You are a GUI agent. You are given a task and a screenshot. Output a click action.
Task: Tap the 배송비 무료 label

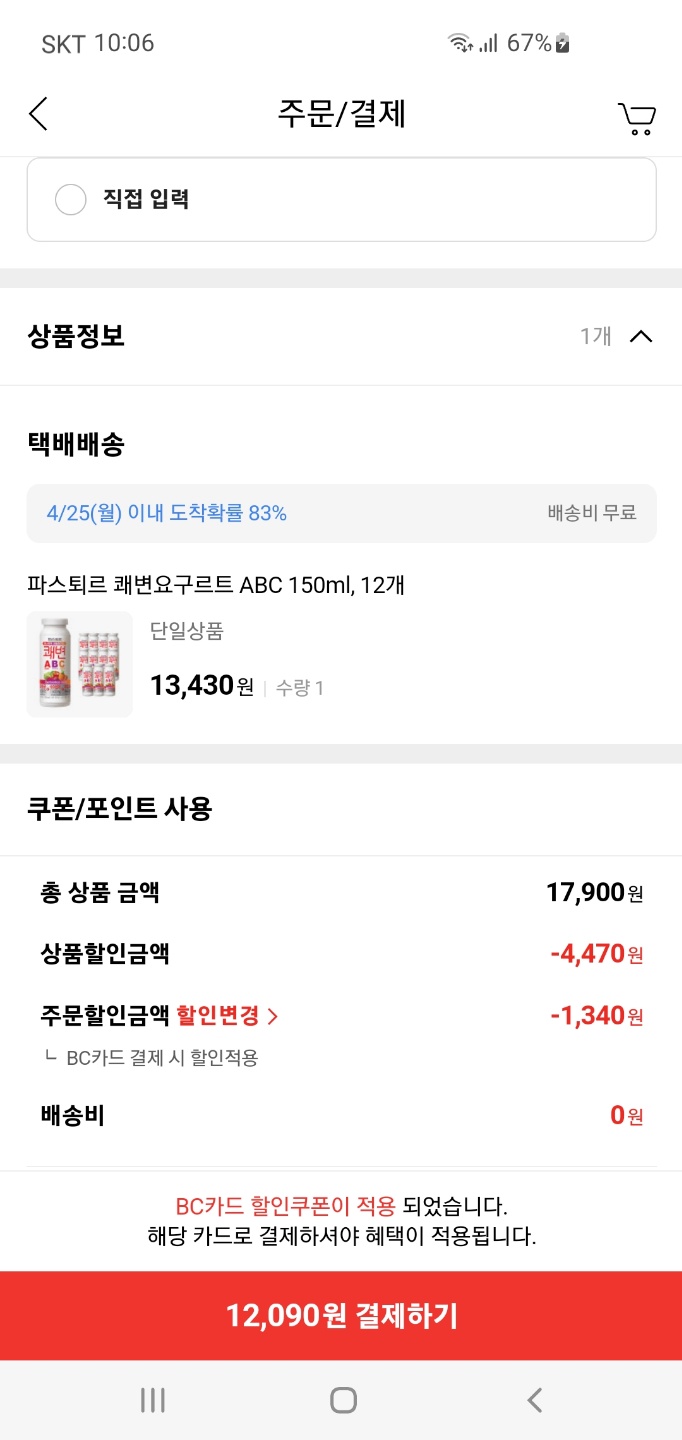[x=591, y=513]
